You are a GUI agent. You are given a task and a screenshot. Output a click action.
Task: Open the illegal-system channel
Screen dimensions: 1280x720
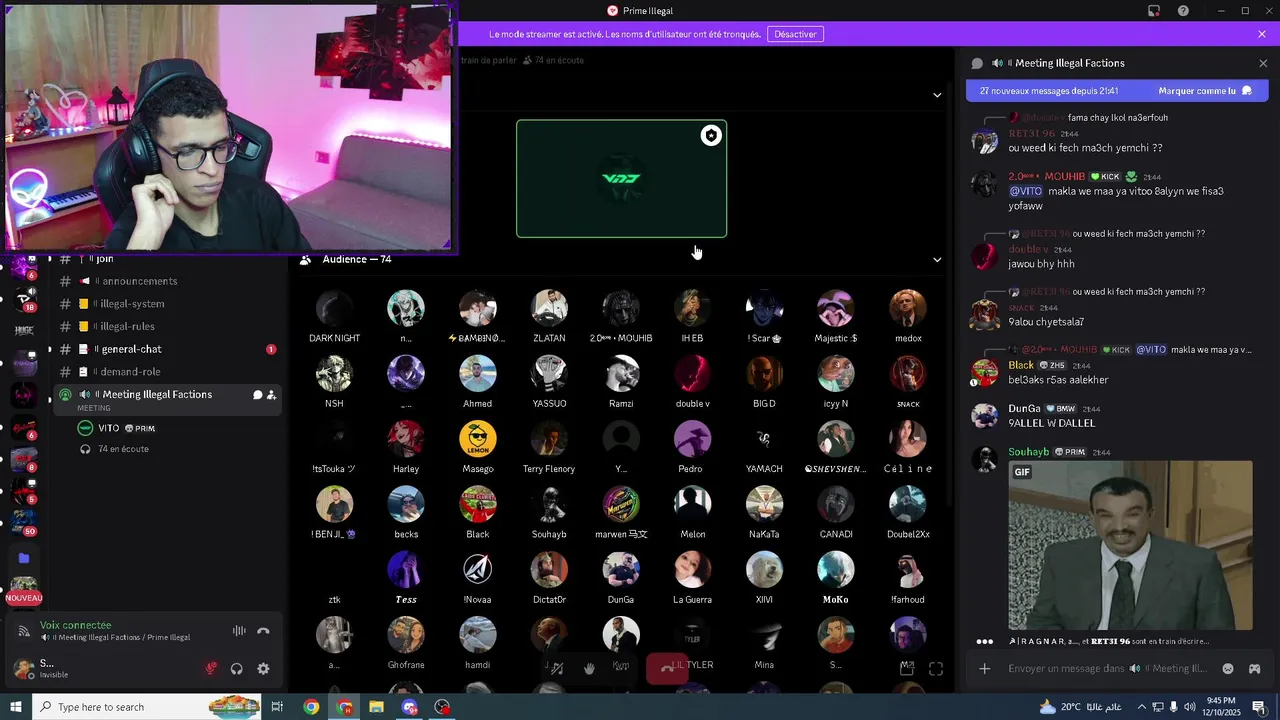point(167,304)
